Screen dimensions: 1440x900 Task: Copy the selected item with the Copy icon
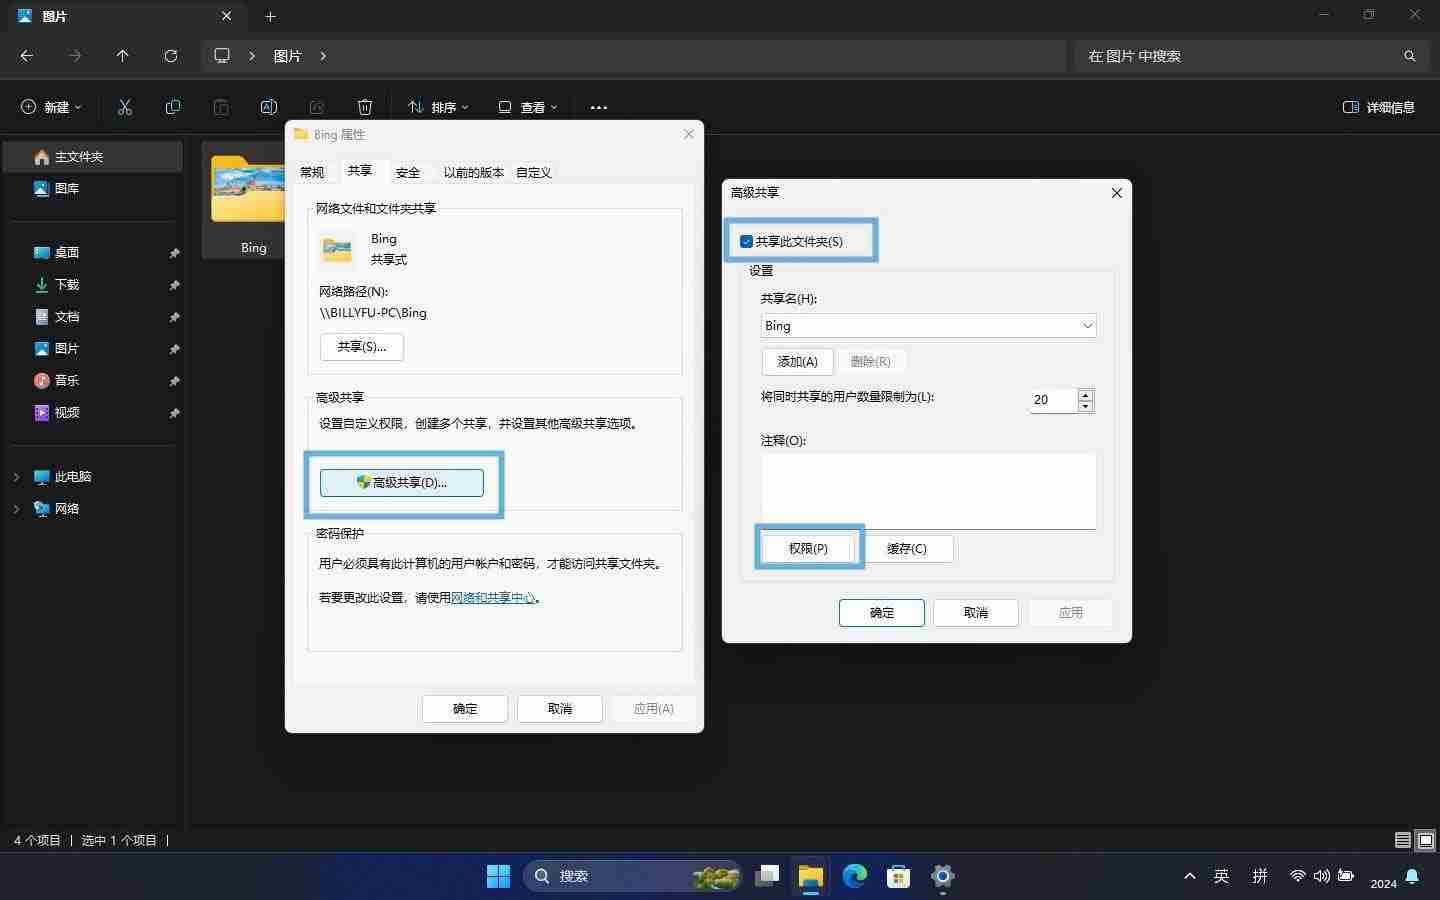tap(172, 107)
